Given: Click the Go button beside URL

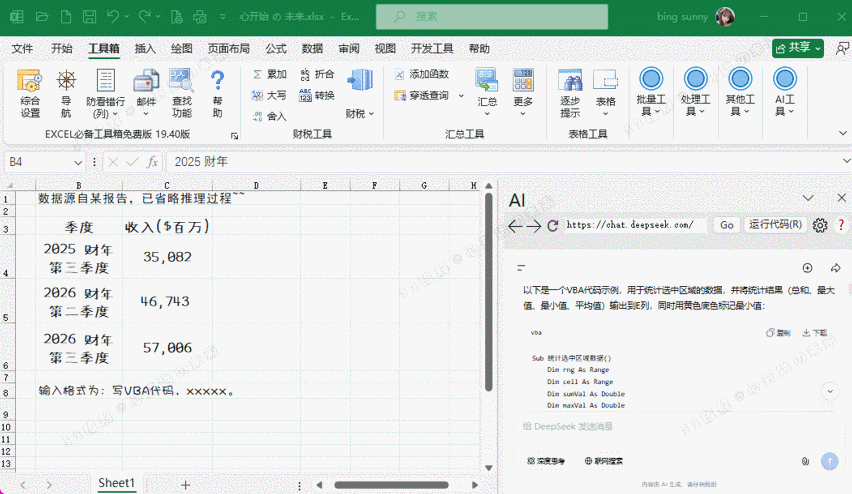Looking at the screenshot, I should [x=727, y=225].
